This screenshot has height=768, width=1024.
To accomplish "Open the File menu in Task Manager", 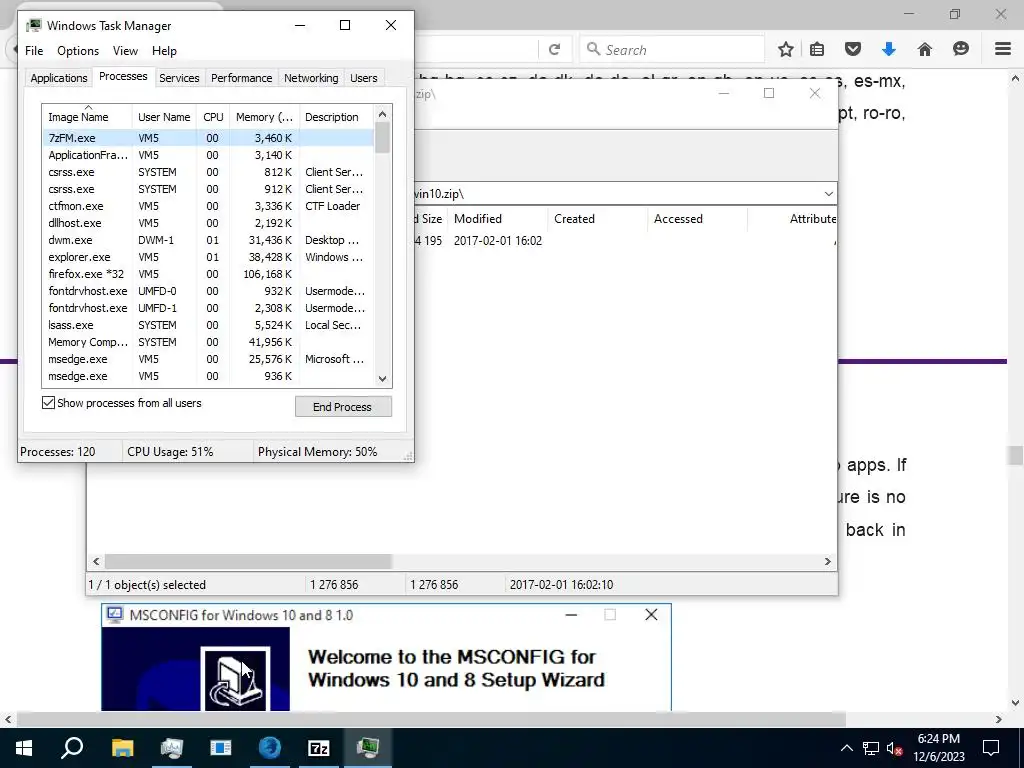I will (34, 51).
